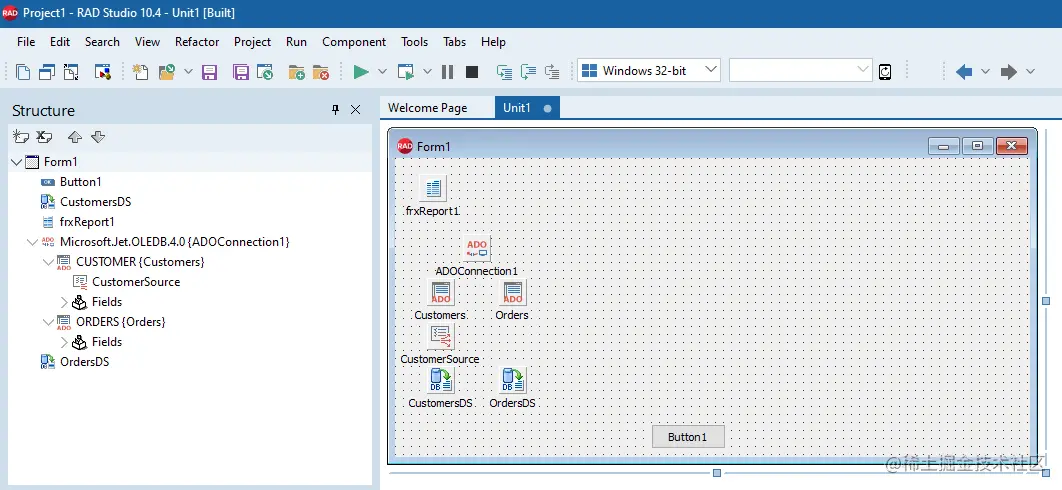Image resolution: width=1062 pixels, height=490 pixels.
Task: Click Button1 on the form designer
Action: [x=688, y=437]
